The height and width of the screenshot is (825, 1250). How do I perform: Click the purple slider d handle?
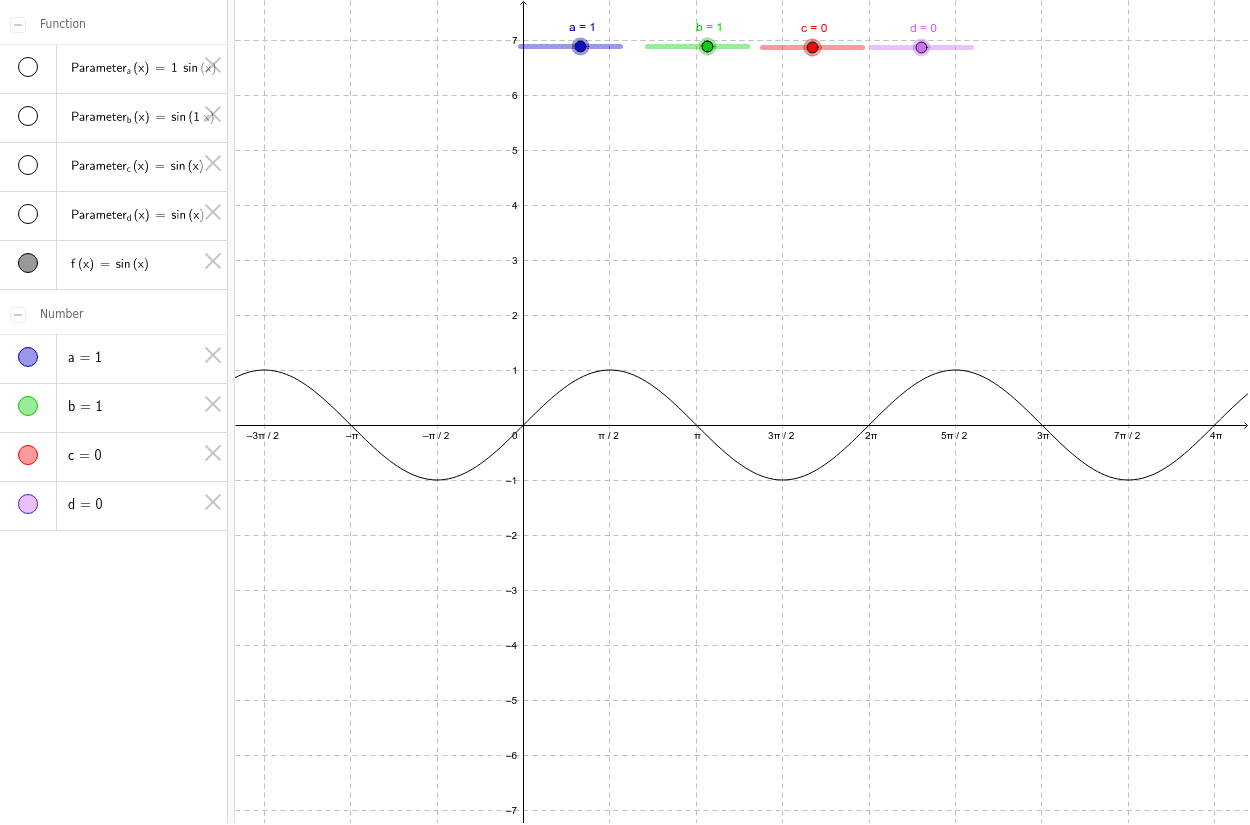921,47
